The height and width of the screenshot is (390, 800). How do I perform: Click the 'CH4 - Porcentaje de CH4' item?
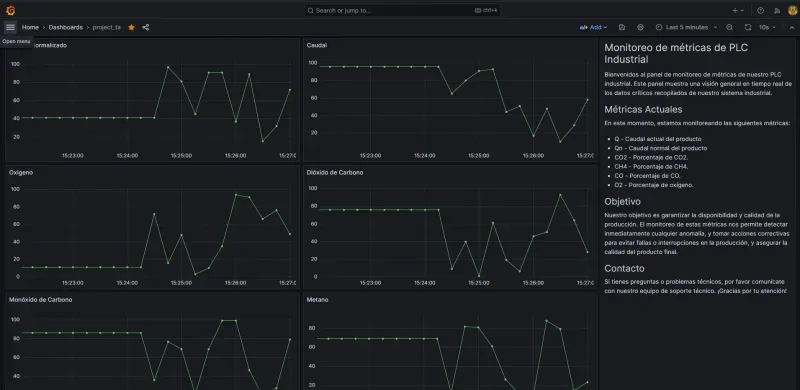click(652, 166)
